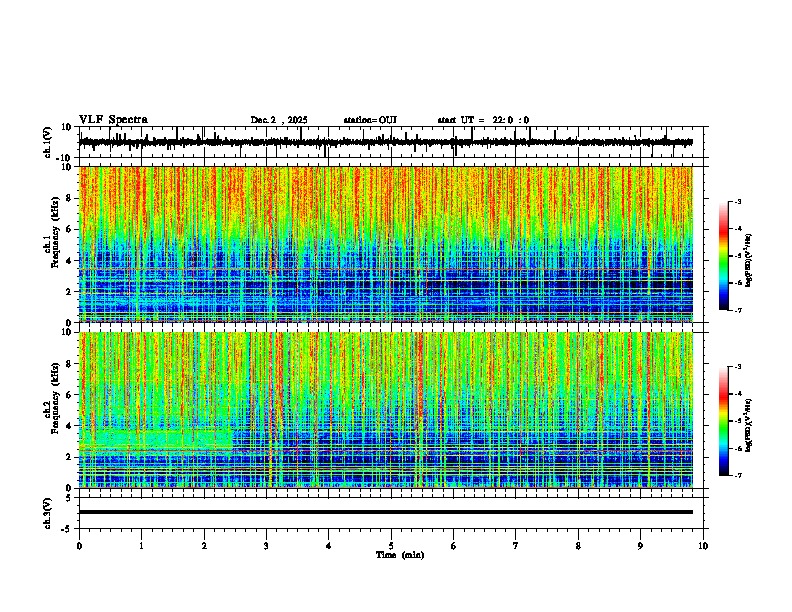Click the "Time (min)" axis label
The height and width of the screenshot is (612, 792).
(x=400, y=555)
